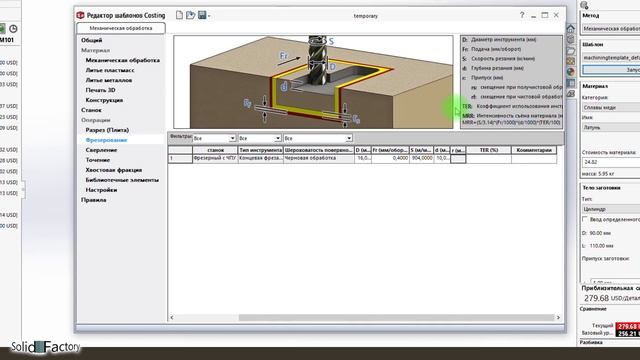Open Литье пластмасс item

tap(110, 70)
